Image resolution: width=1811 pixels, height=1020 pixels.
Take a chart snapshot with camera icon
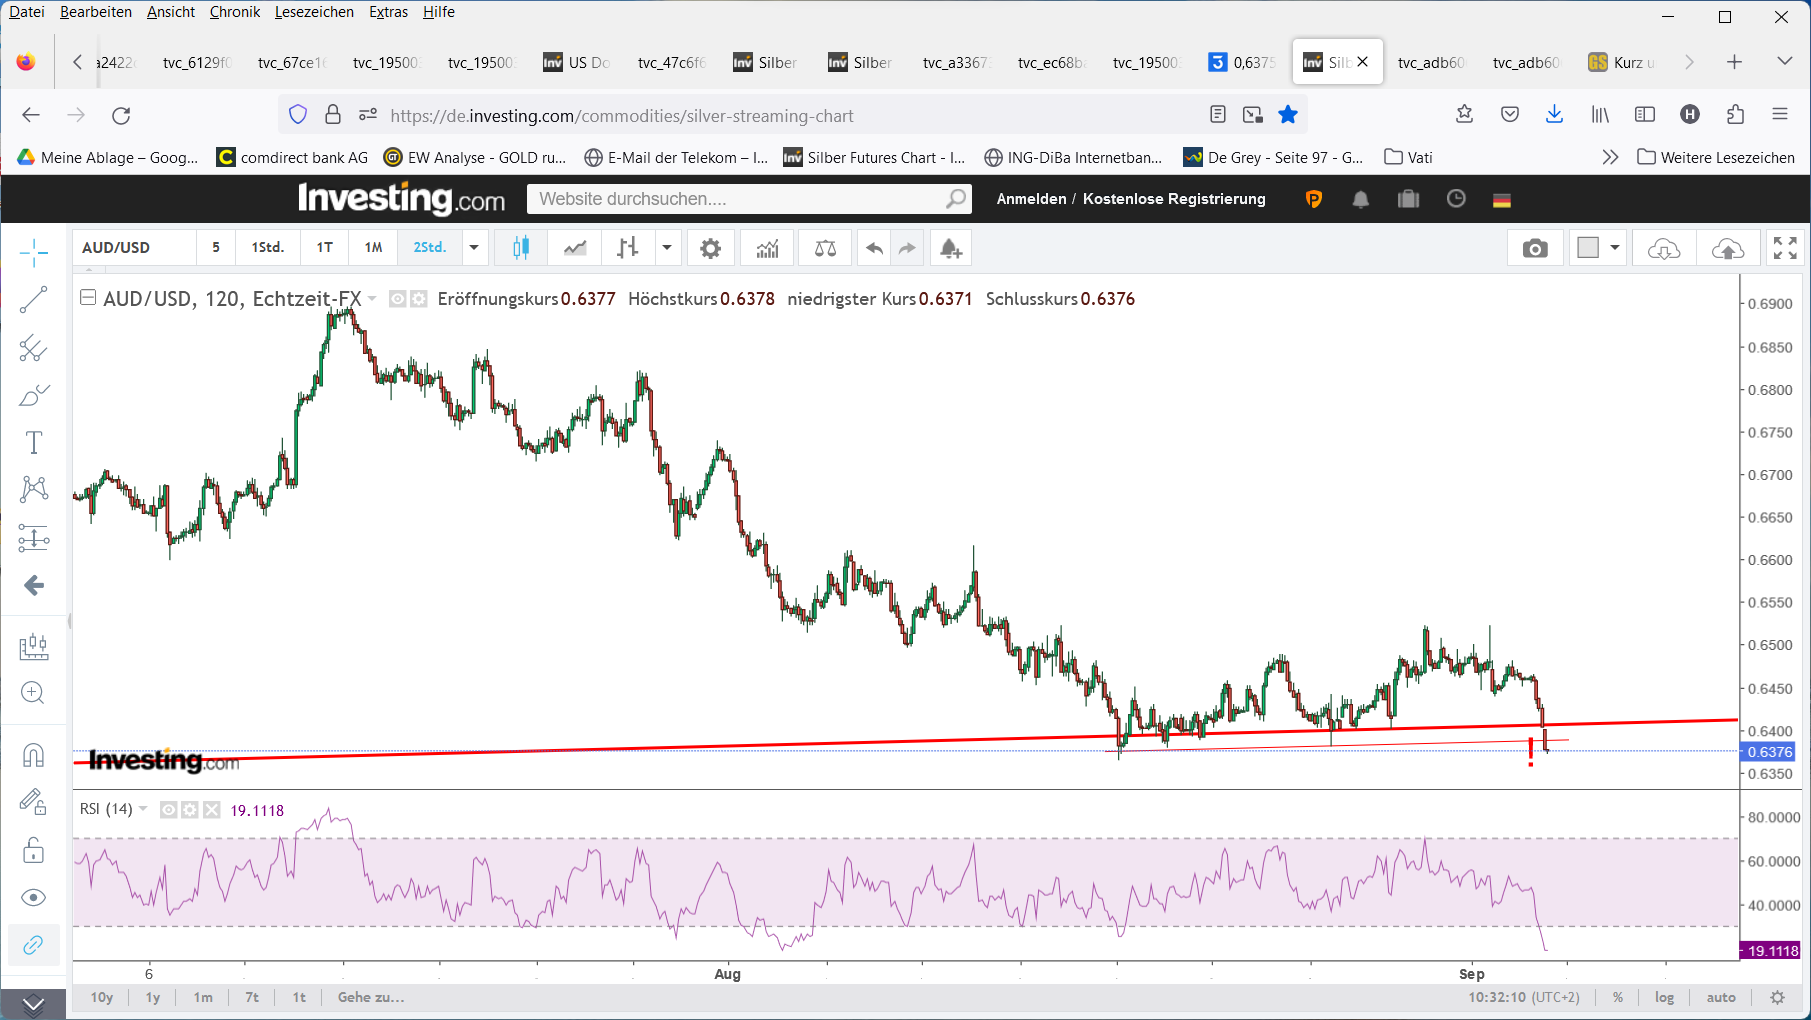(x=1535, y=248)
